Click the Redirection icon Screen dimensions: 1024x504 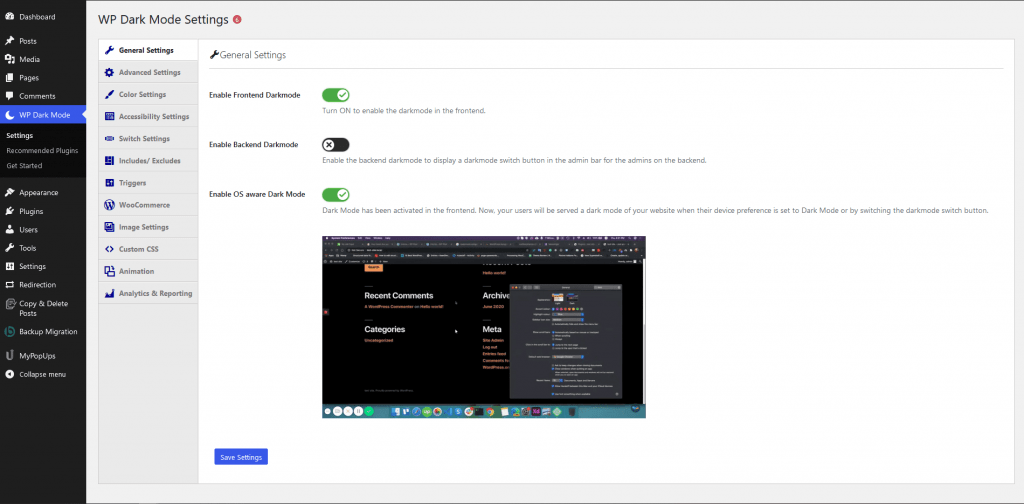10,285
